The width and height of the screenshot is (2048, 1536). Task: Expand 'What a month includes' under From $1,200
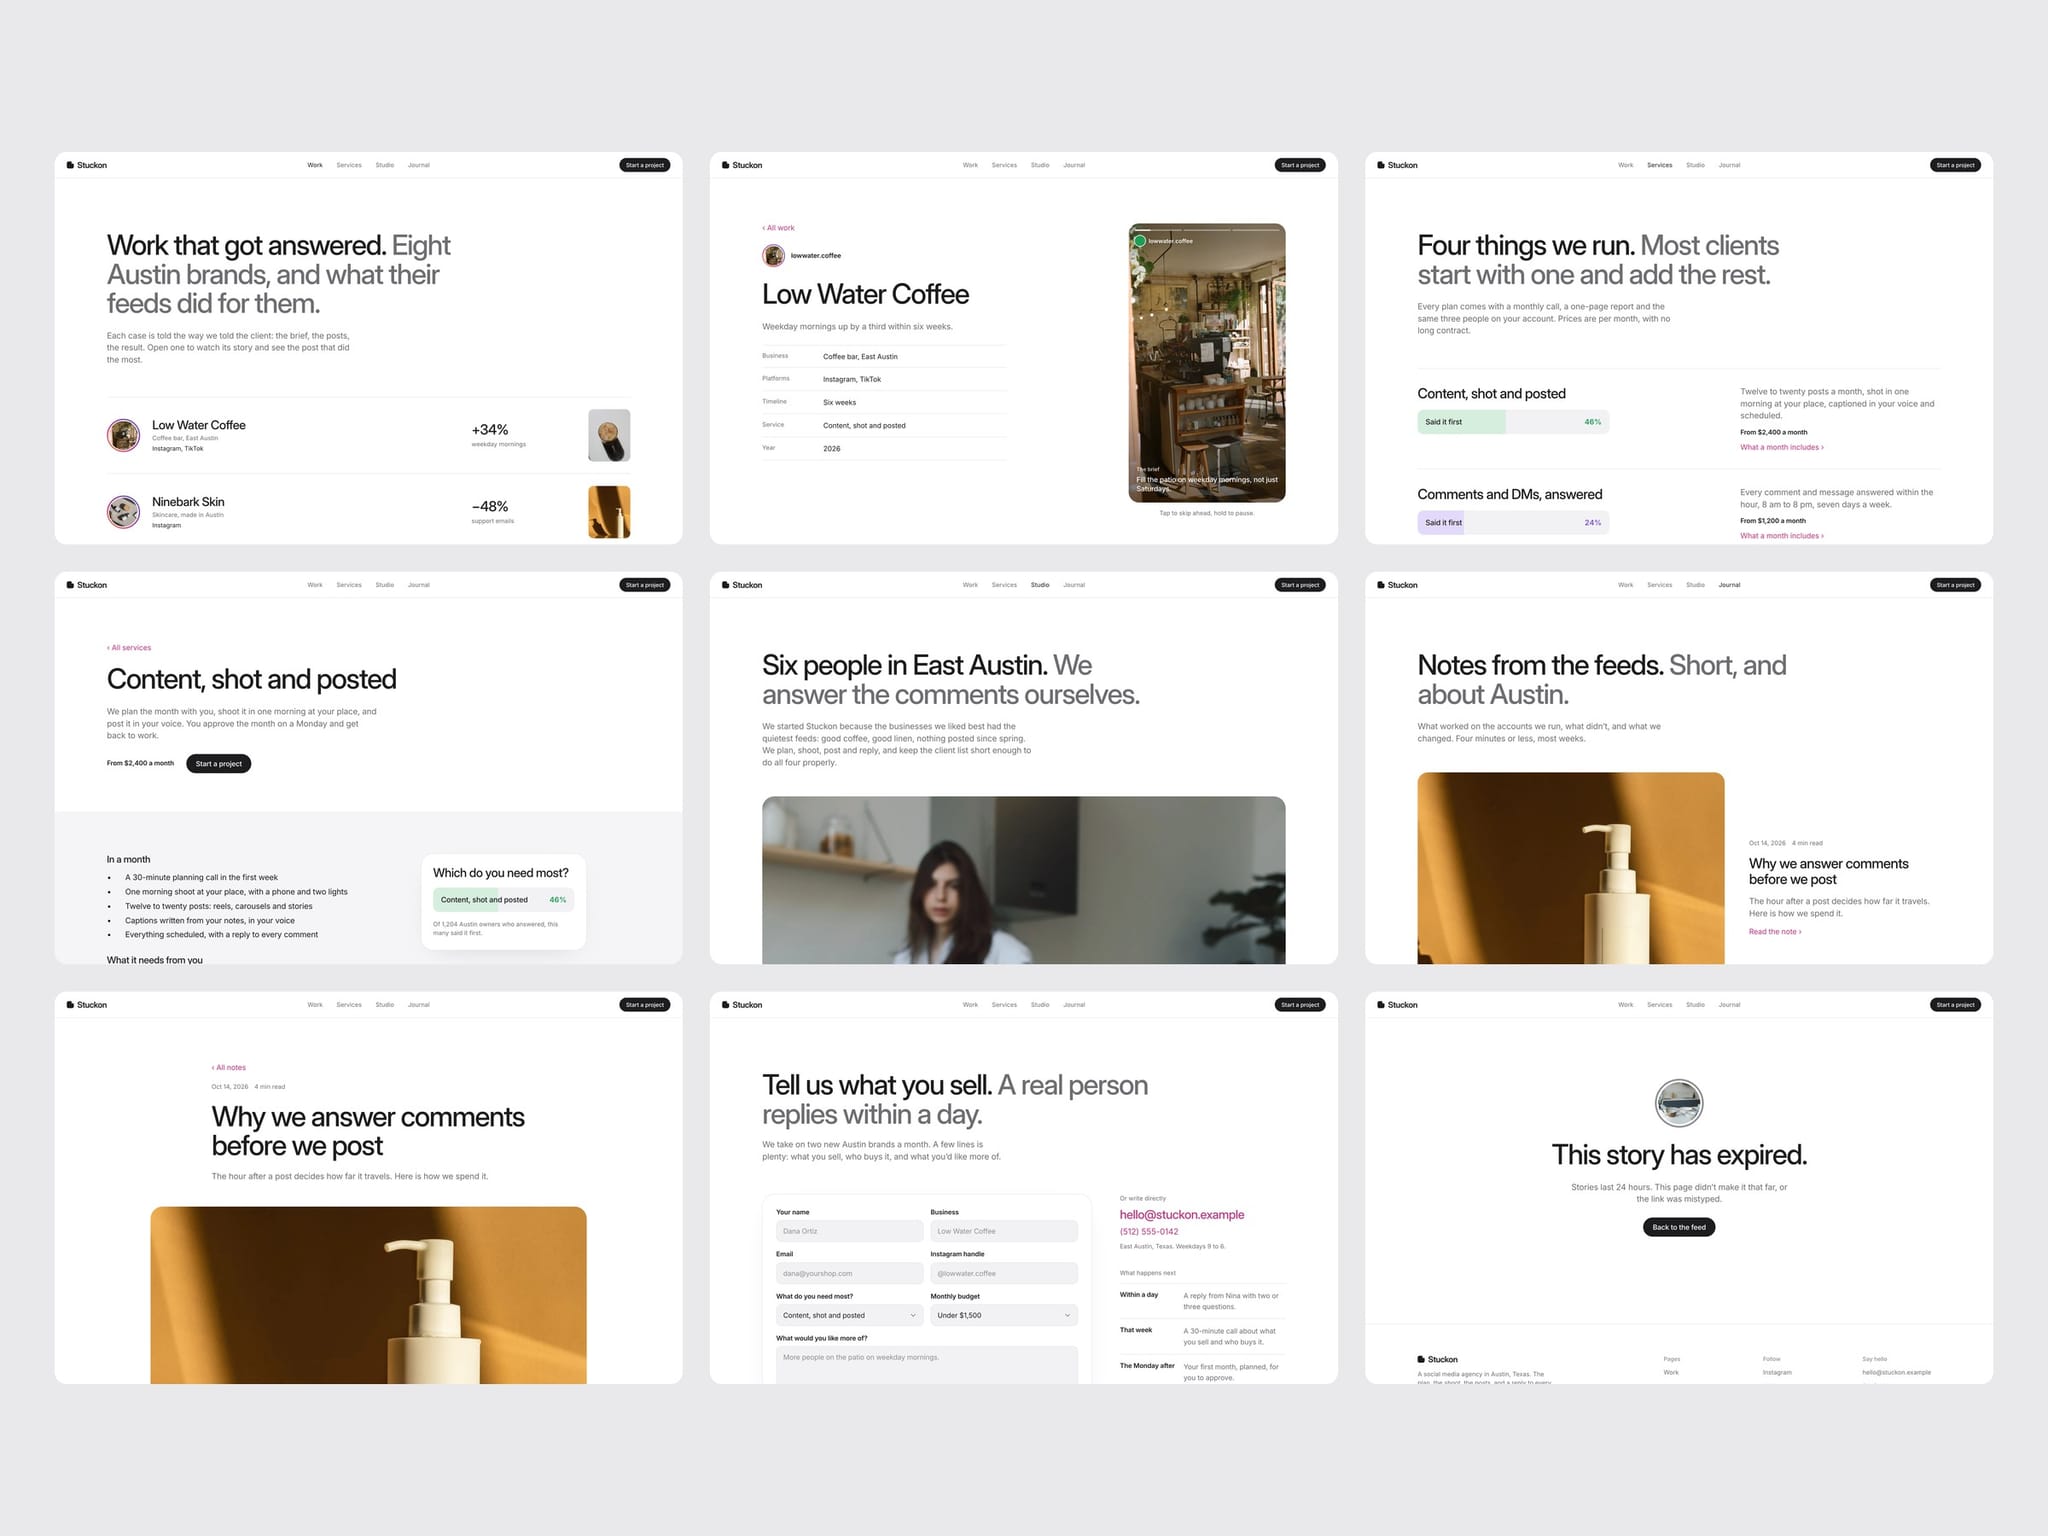pyautogui.click(x=1782, y=536)
